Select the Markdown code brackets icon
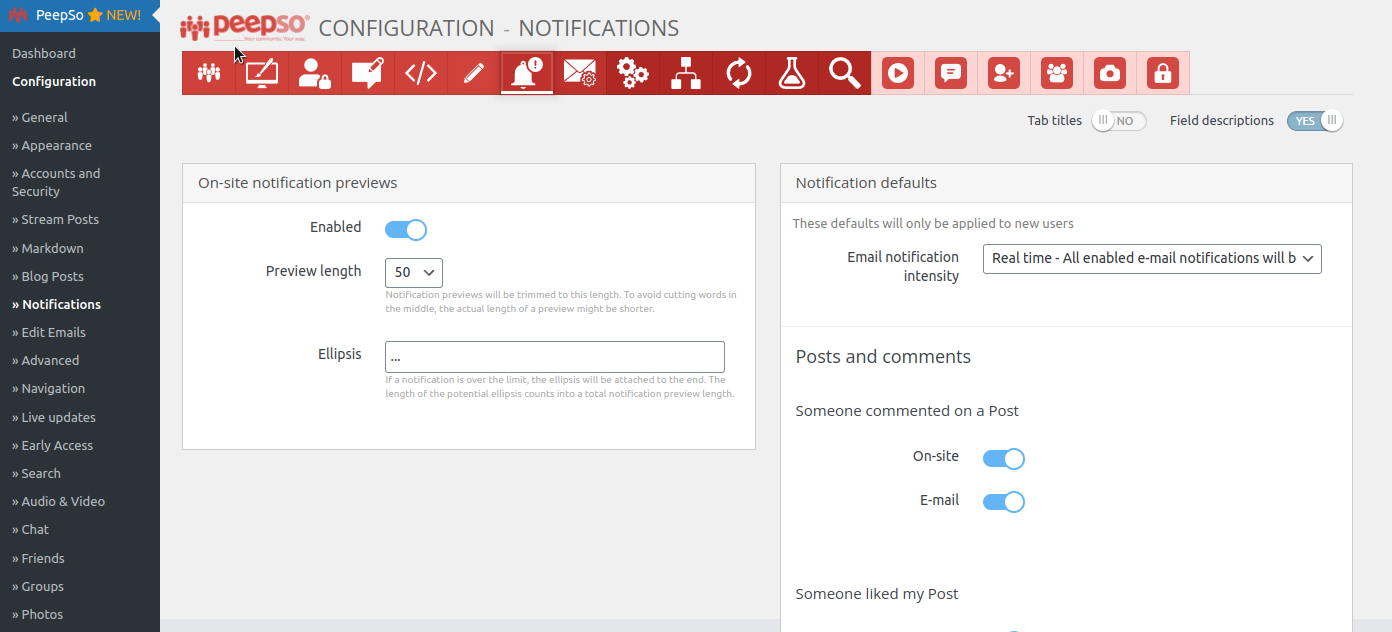The width and height of the screenshot is (1392, 632). 421,73
